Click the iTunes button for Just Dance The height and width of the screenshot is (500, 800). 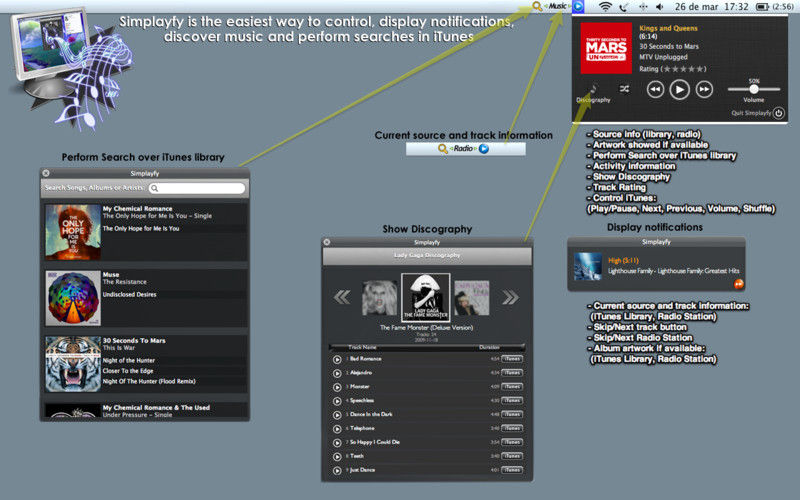(512, 469)
